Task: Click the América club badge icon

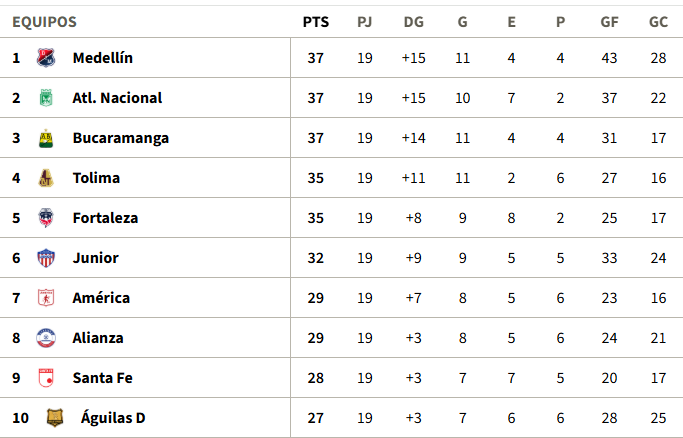Action: 45,298
